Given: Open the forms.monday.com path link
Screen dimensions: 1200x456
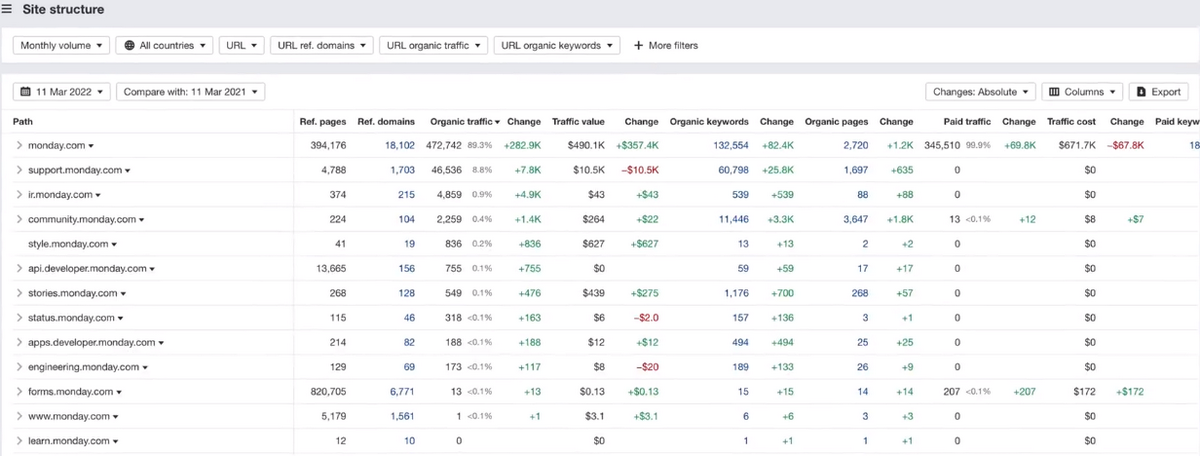Looking at the screenshot, I should click(x=70, y=392).
